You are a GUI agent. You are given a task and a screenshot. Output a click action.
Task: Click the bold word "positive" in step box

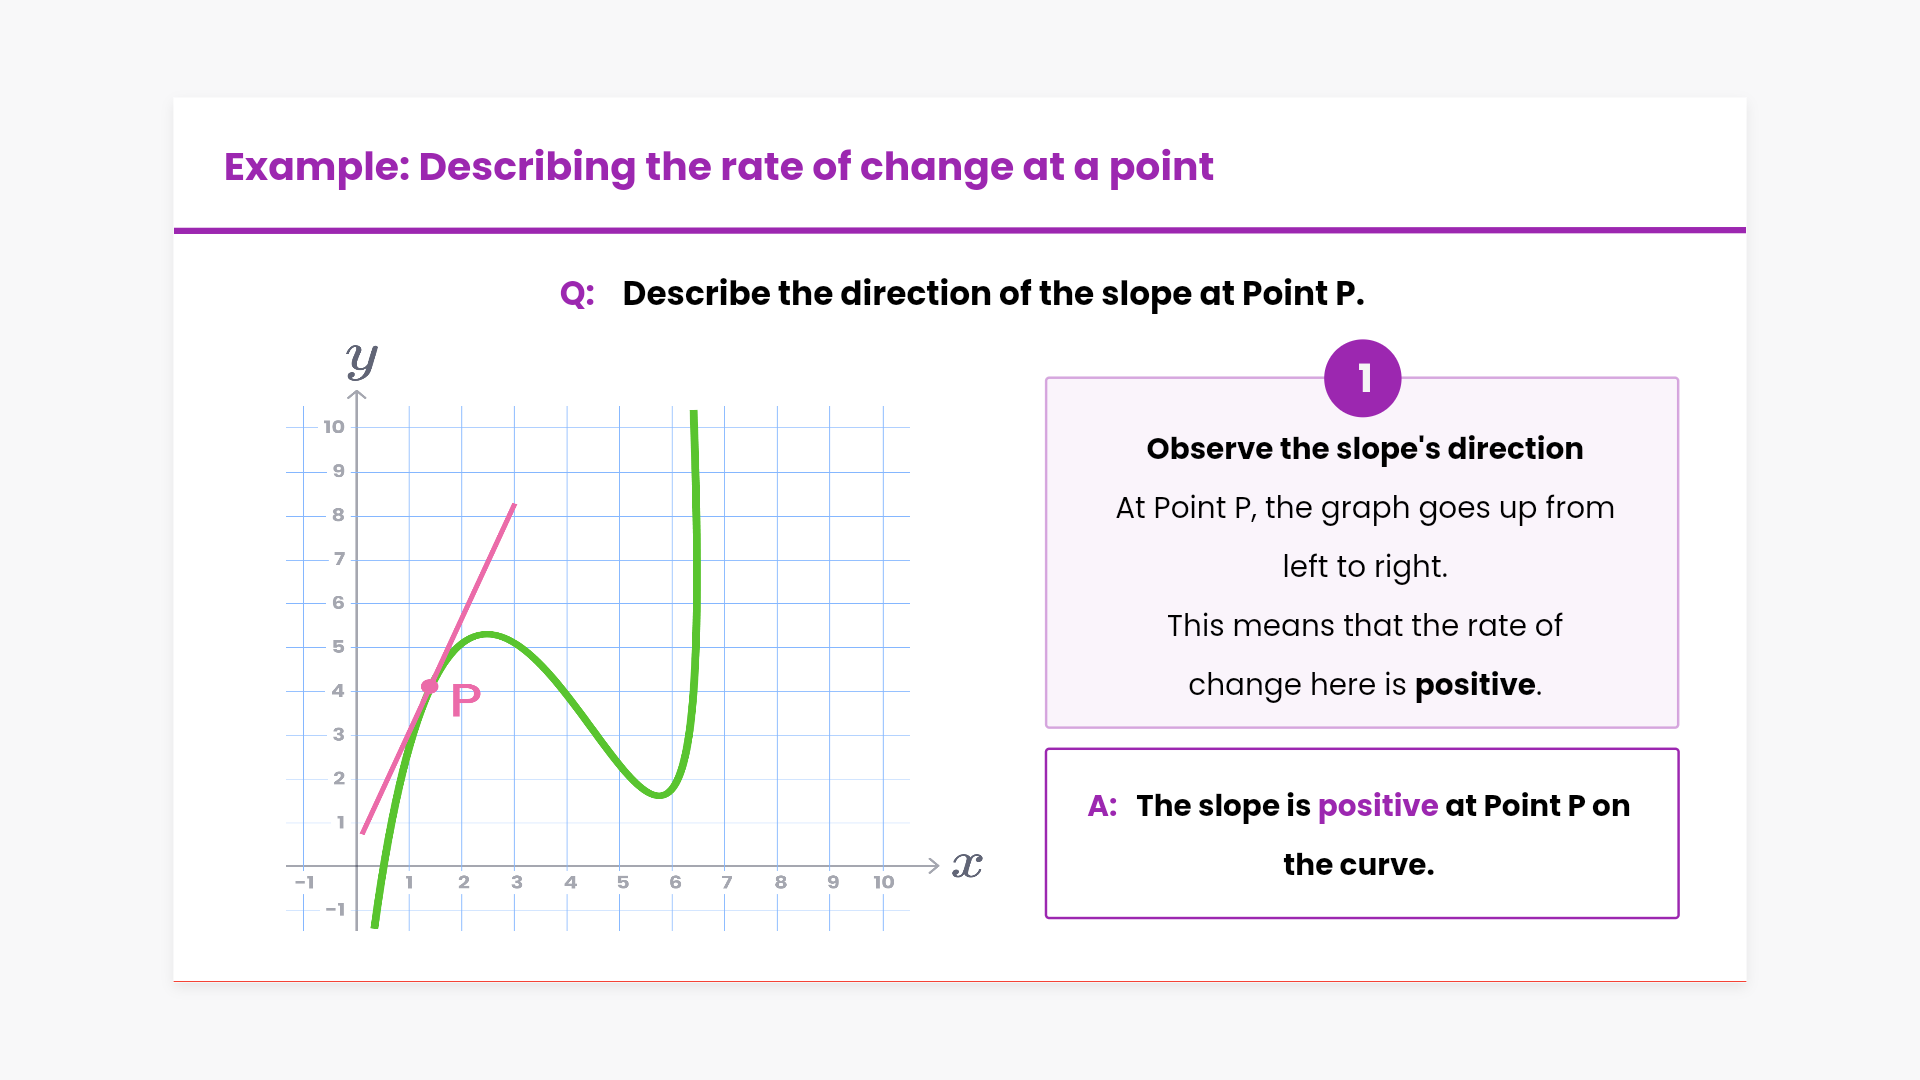[1475, 685]
